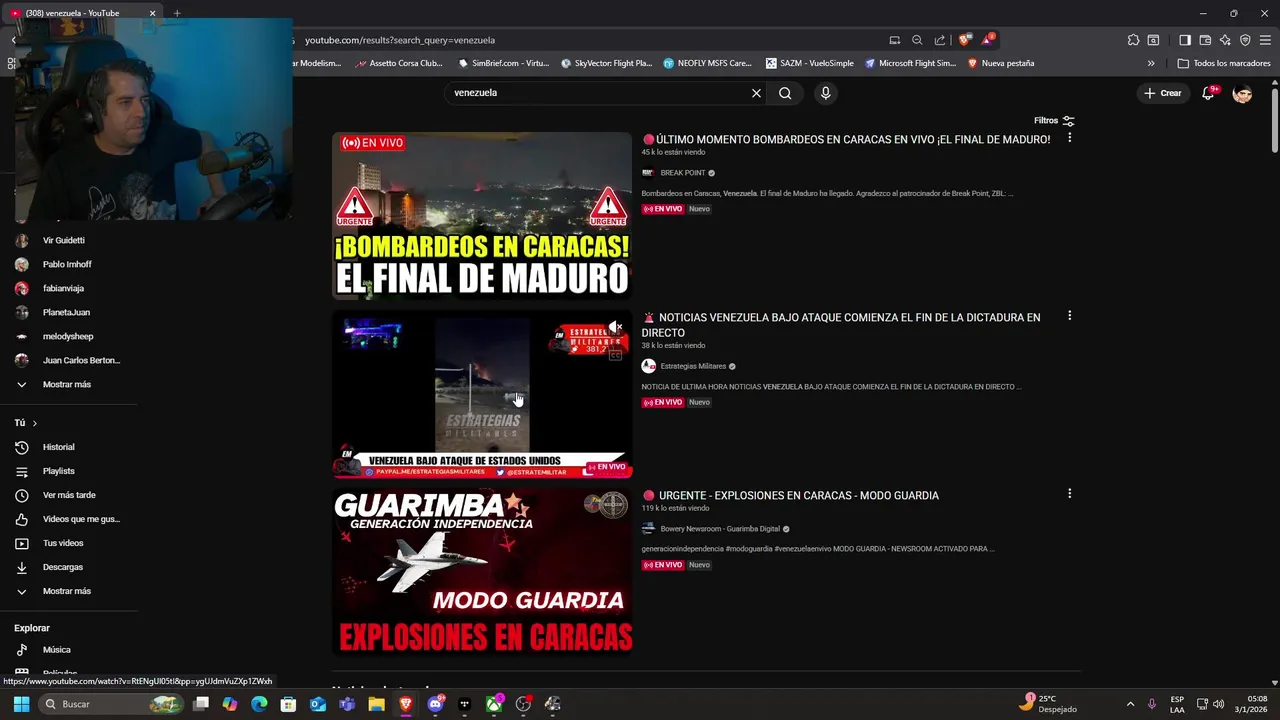Open SAZM - VueloSimple bookmark
The height and width of the screenshot is (720, 1280).
[x=809, y=63]
